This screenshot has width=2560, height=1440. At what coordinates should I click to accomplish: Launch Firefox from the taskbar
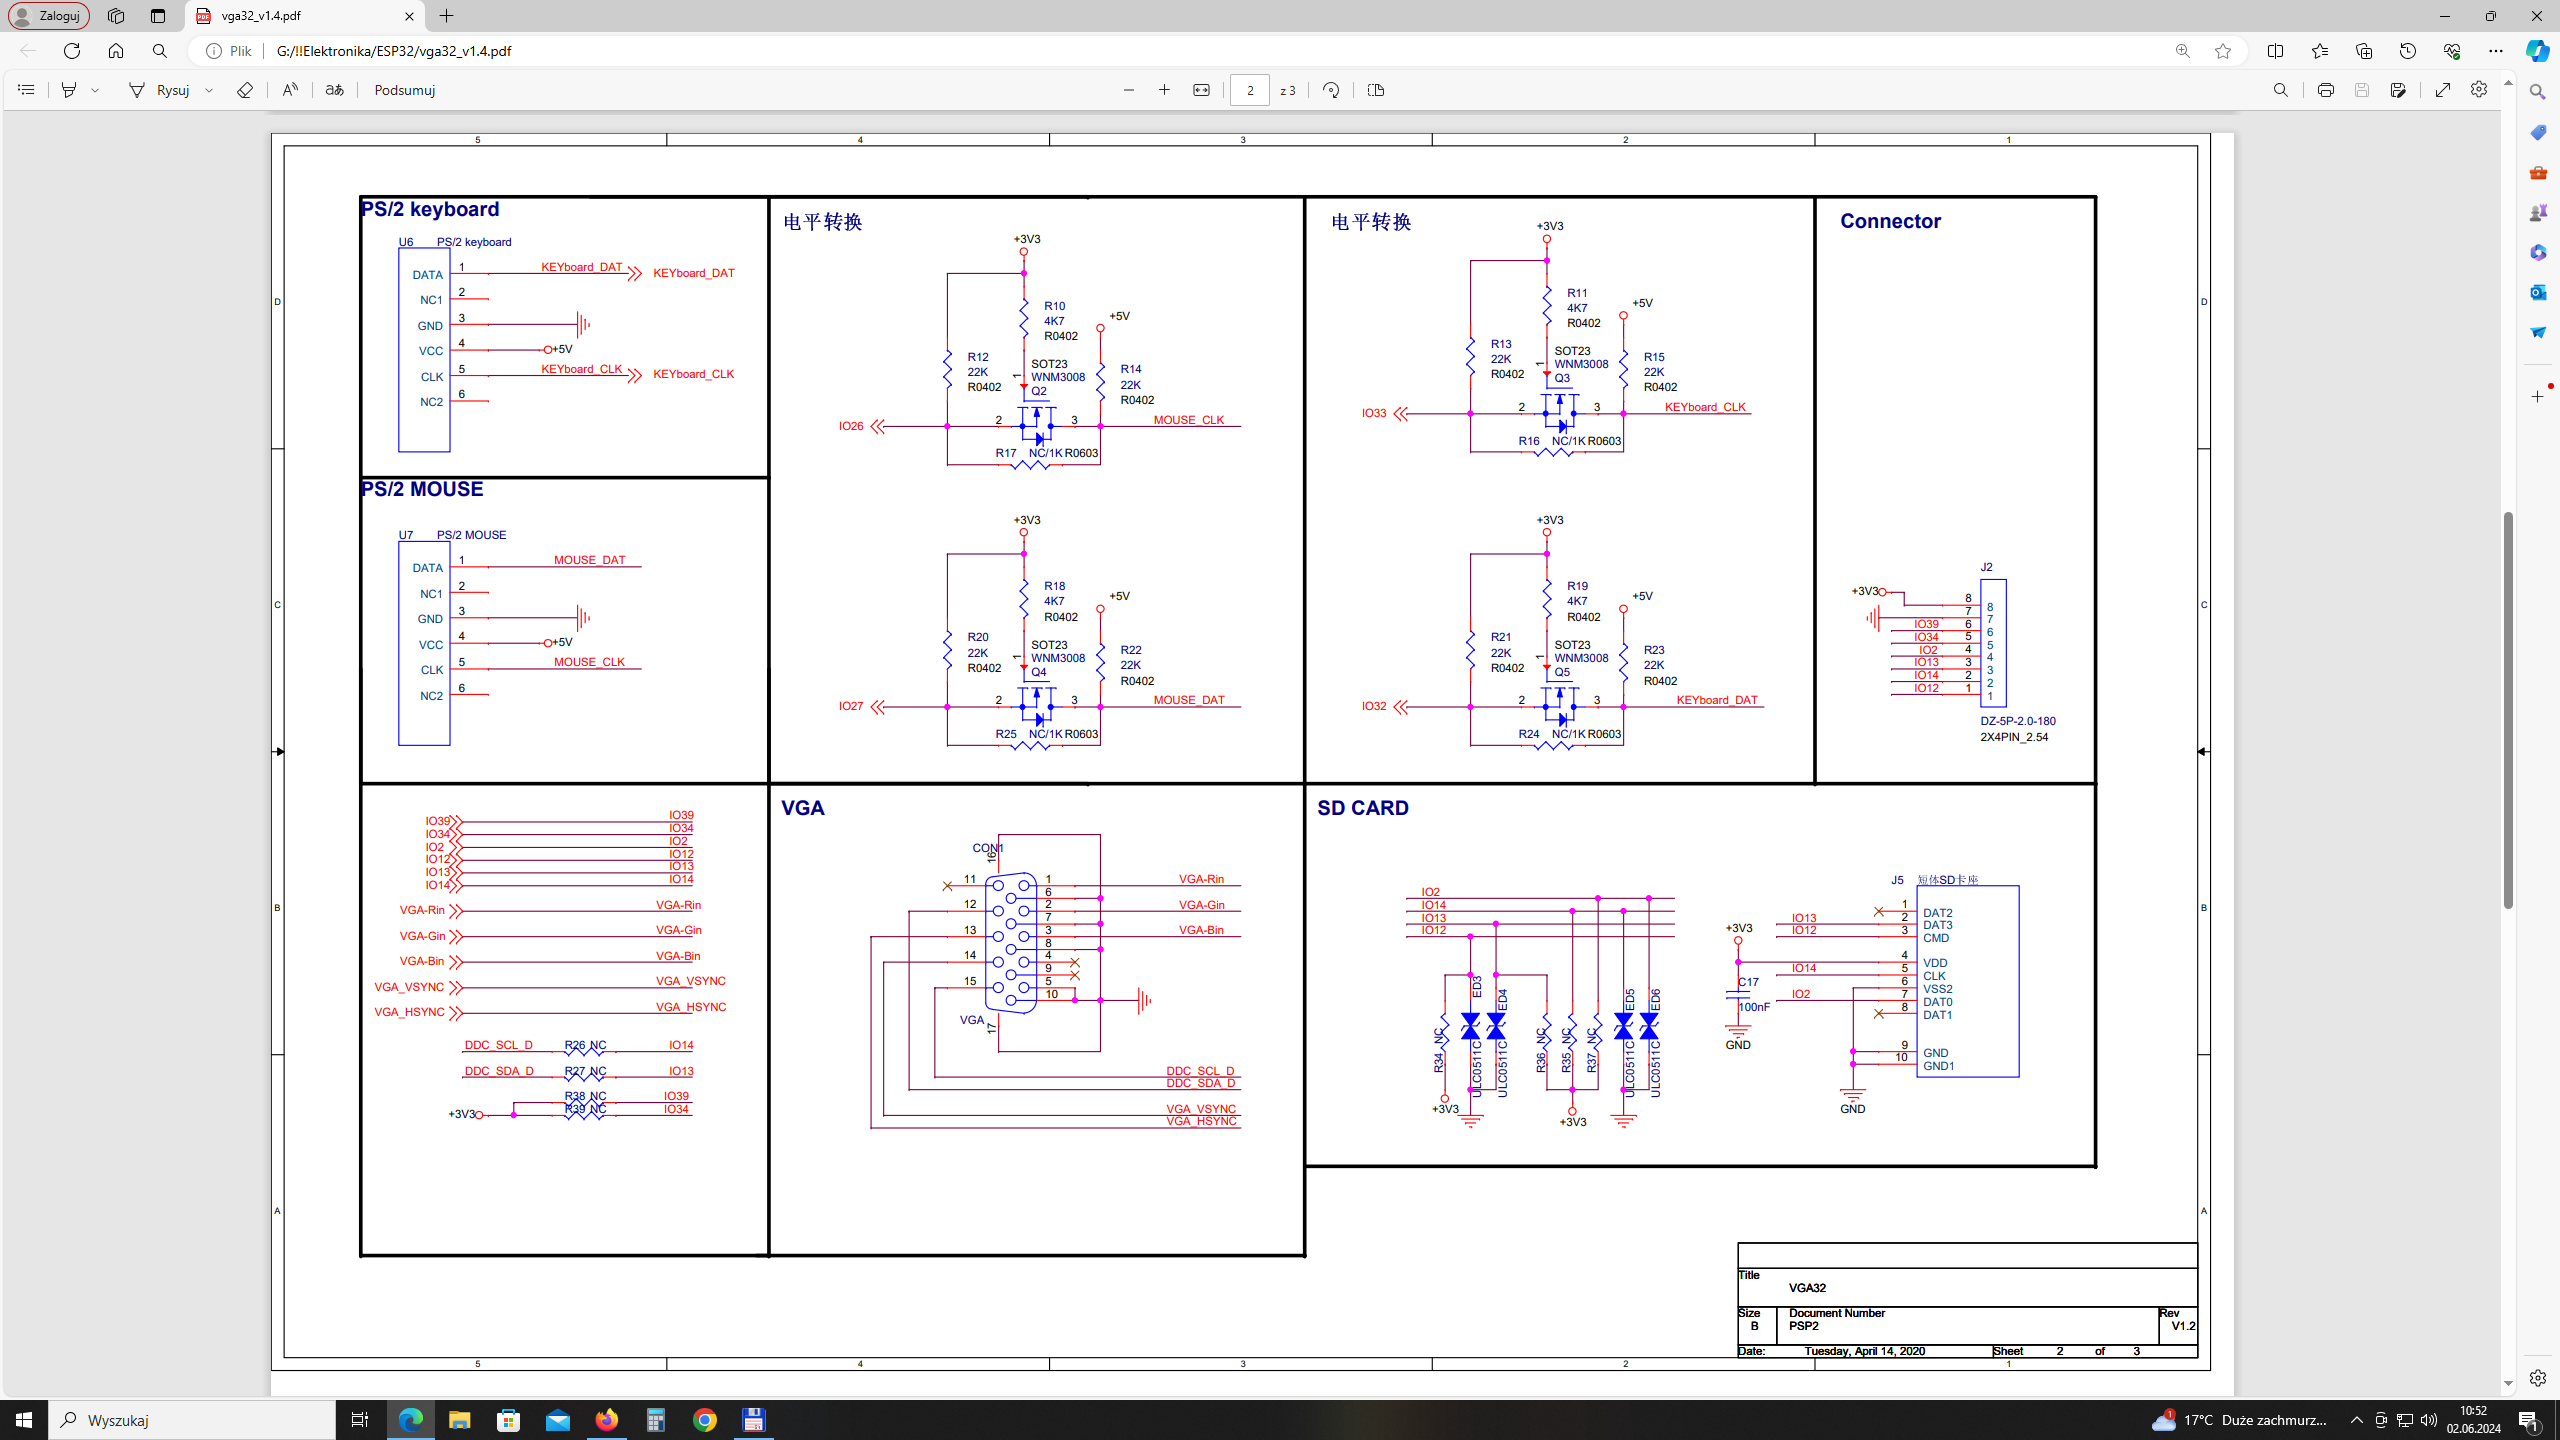pyautogui.click(x=607, y=1420)
